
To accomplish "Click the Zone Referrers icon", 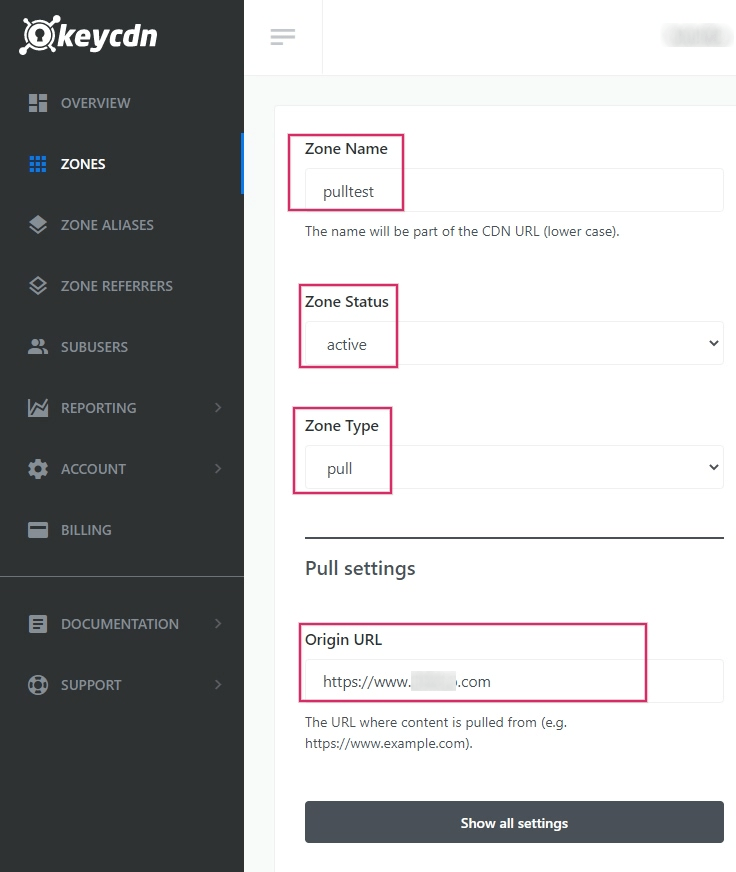I will coord(38,285).
